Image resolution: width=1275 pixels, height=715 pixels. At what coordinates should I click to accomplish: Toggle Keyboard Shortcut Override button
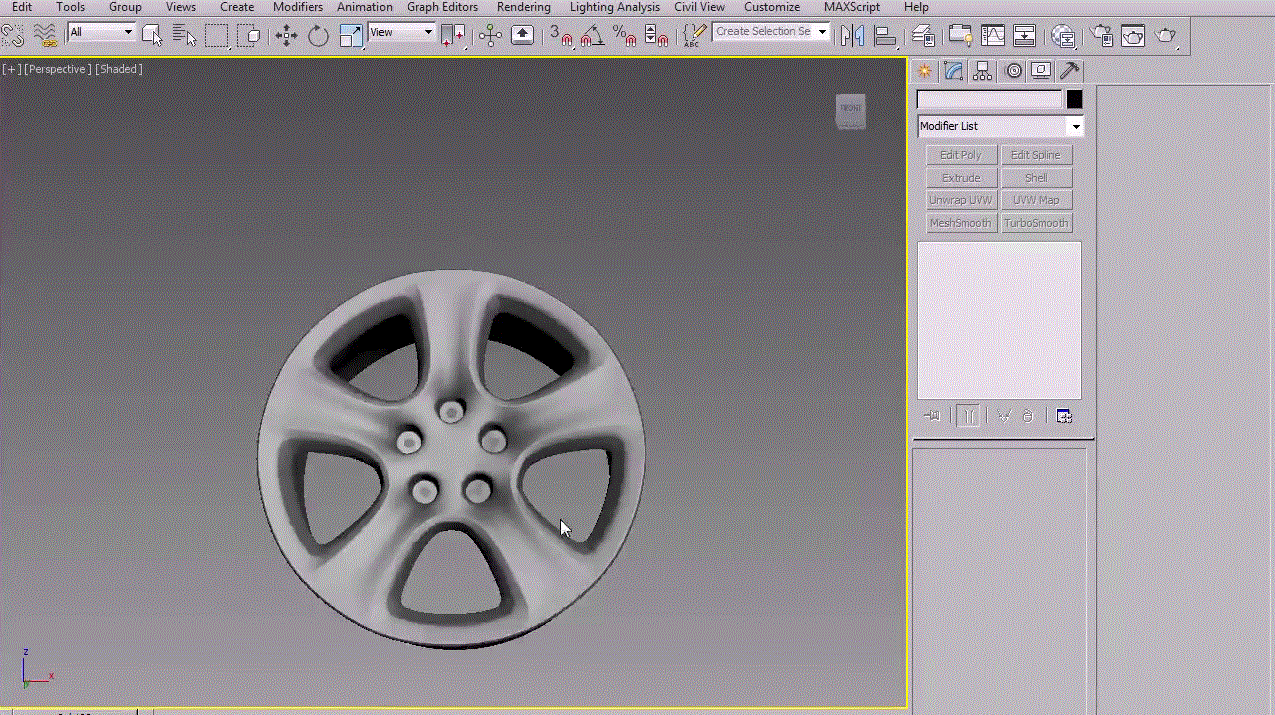click(x=522, y=36)
